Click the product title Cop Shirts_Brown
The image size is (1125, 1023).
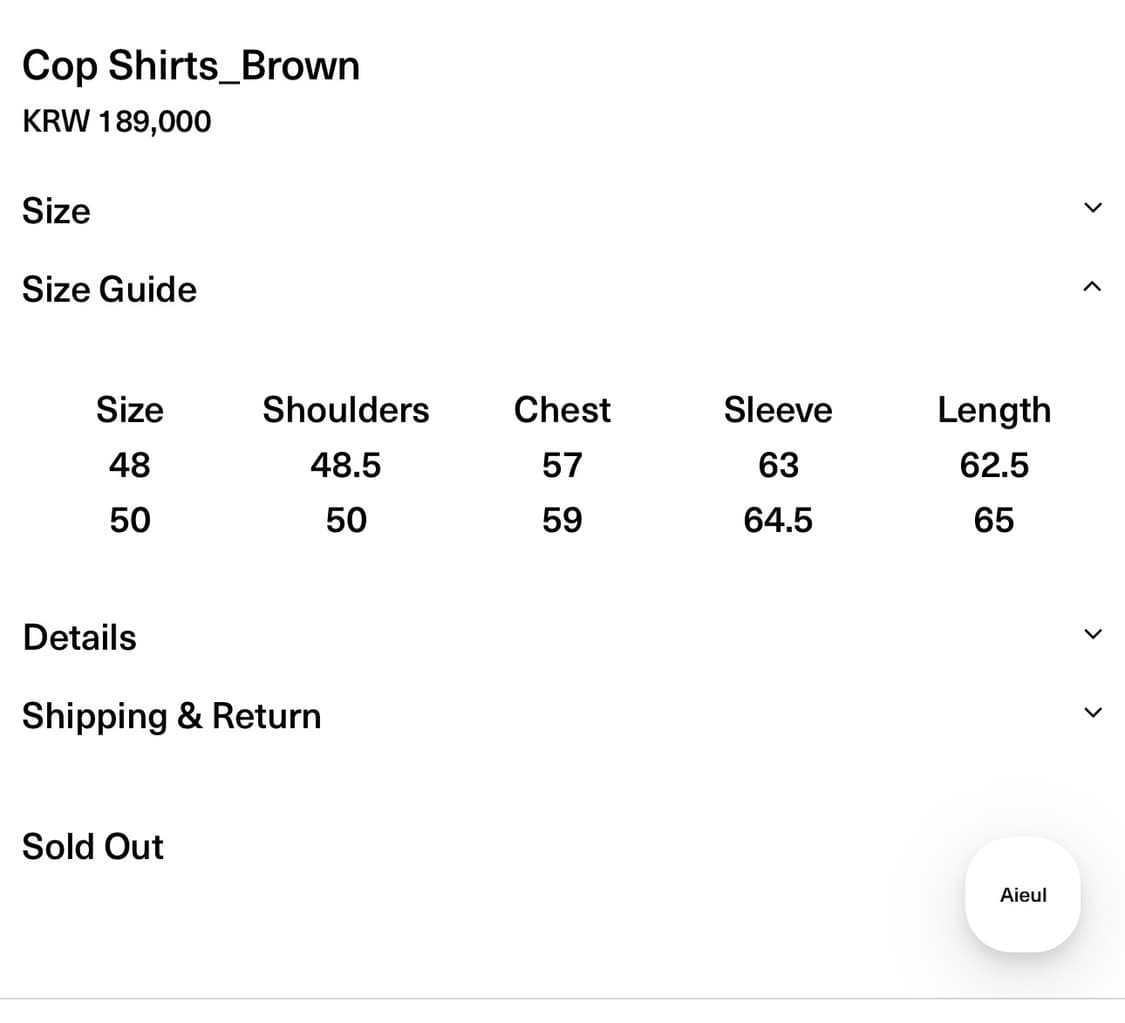point(191,65)
